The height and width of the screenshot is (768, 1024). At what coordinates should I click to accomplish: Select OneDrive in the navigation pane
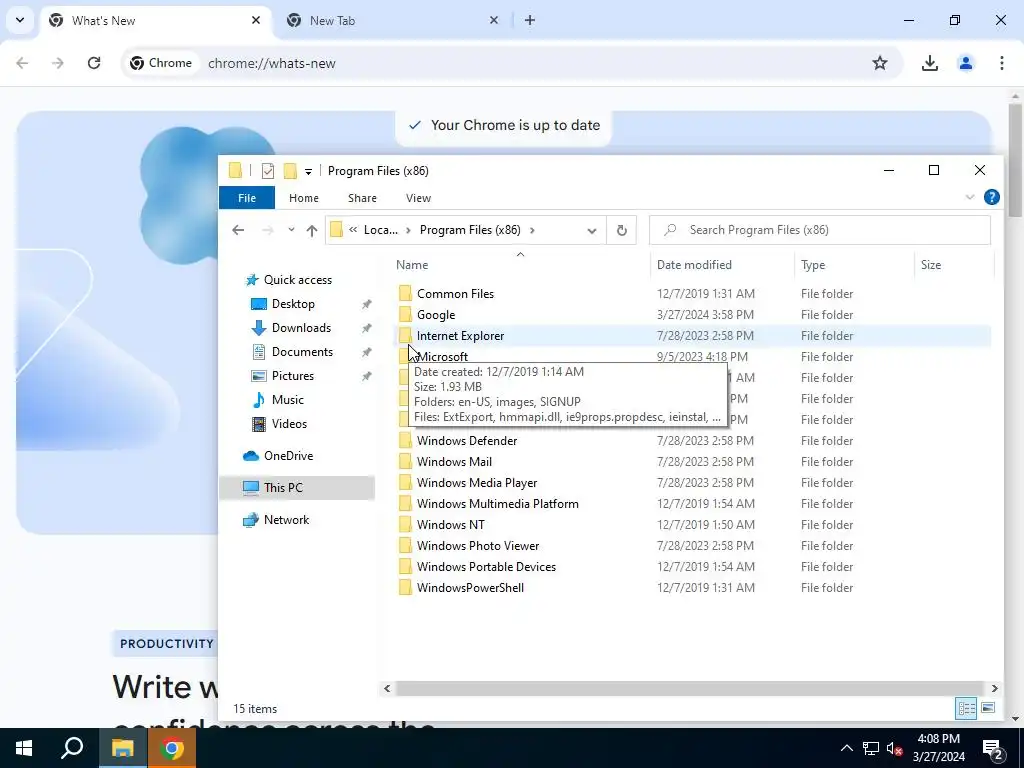(x=288, y=456)
